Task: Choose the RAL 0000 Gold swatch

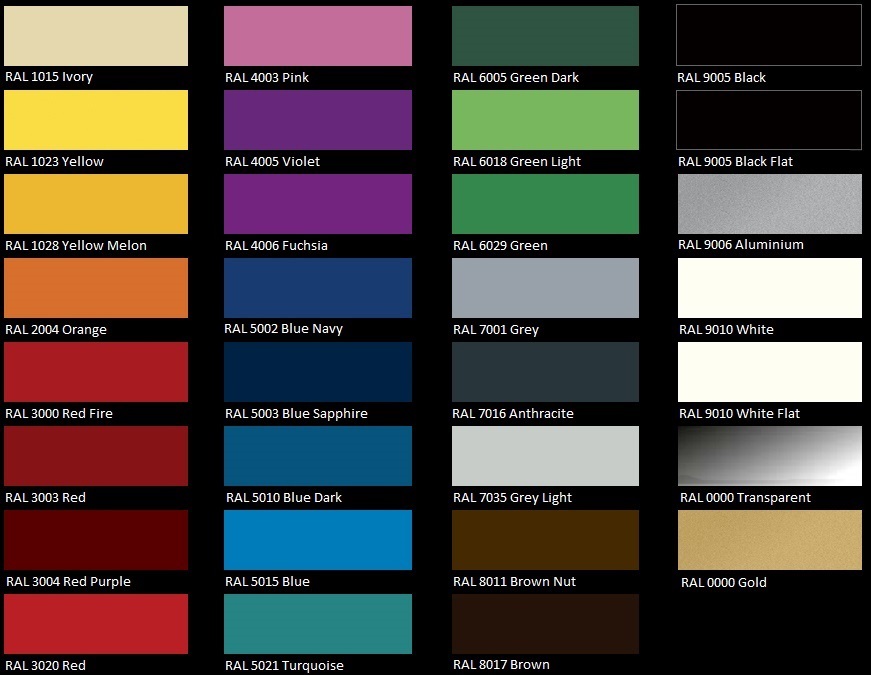Action: tap(769, 540)
